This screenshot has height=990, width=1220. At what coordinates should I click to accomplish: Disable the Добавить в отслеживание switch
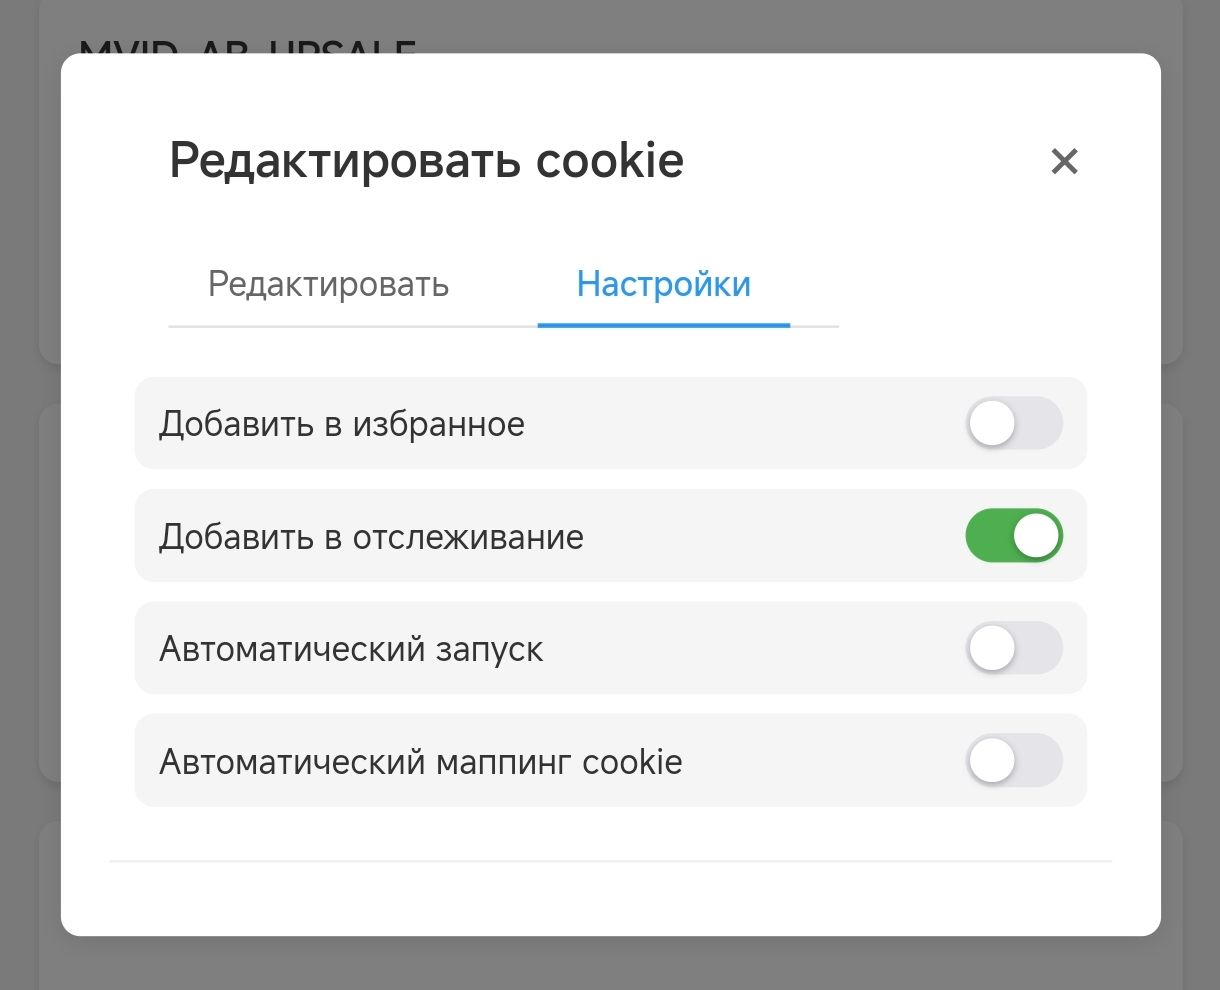pos(1013,536)
